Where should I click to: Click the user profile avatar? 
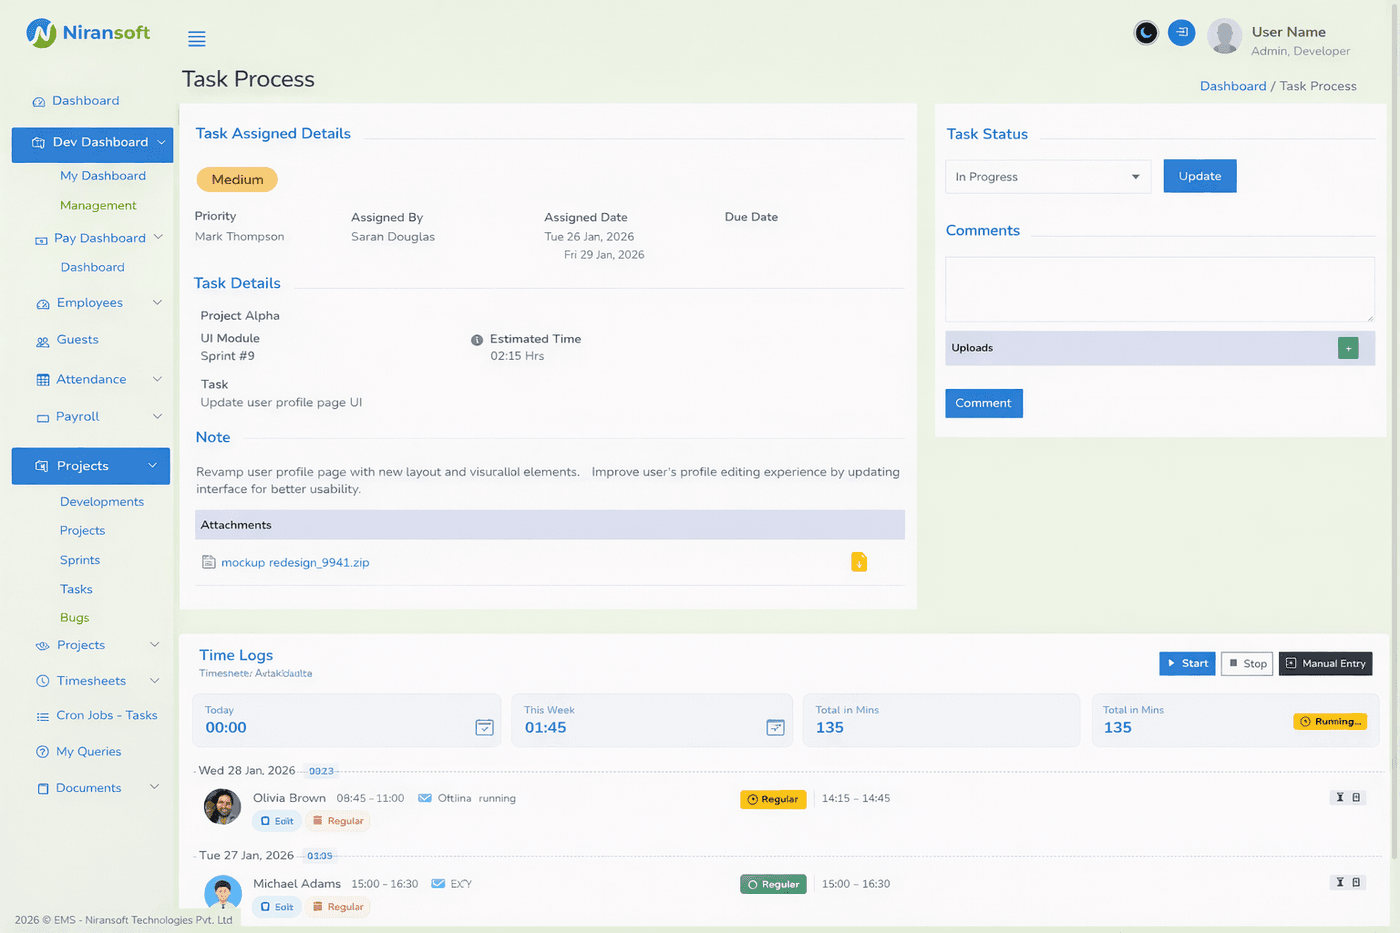coord(1224,36)
